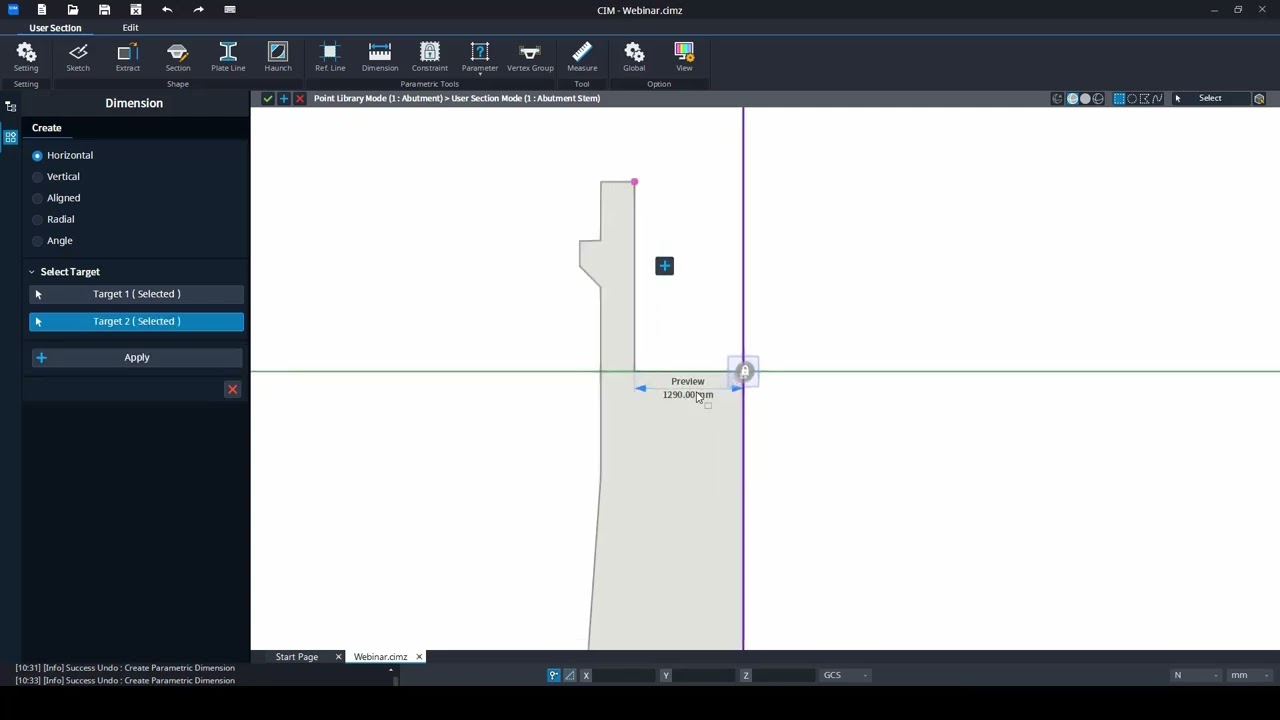Click the Undo arrow in title bar
Viewport: 1280px width, 720px height.
[167, 10]
